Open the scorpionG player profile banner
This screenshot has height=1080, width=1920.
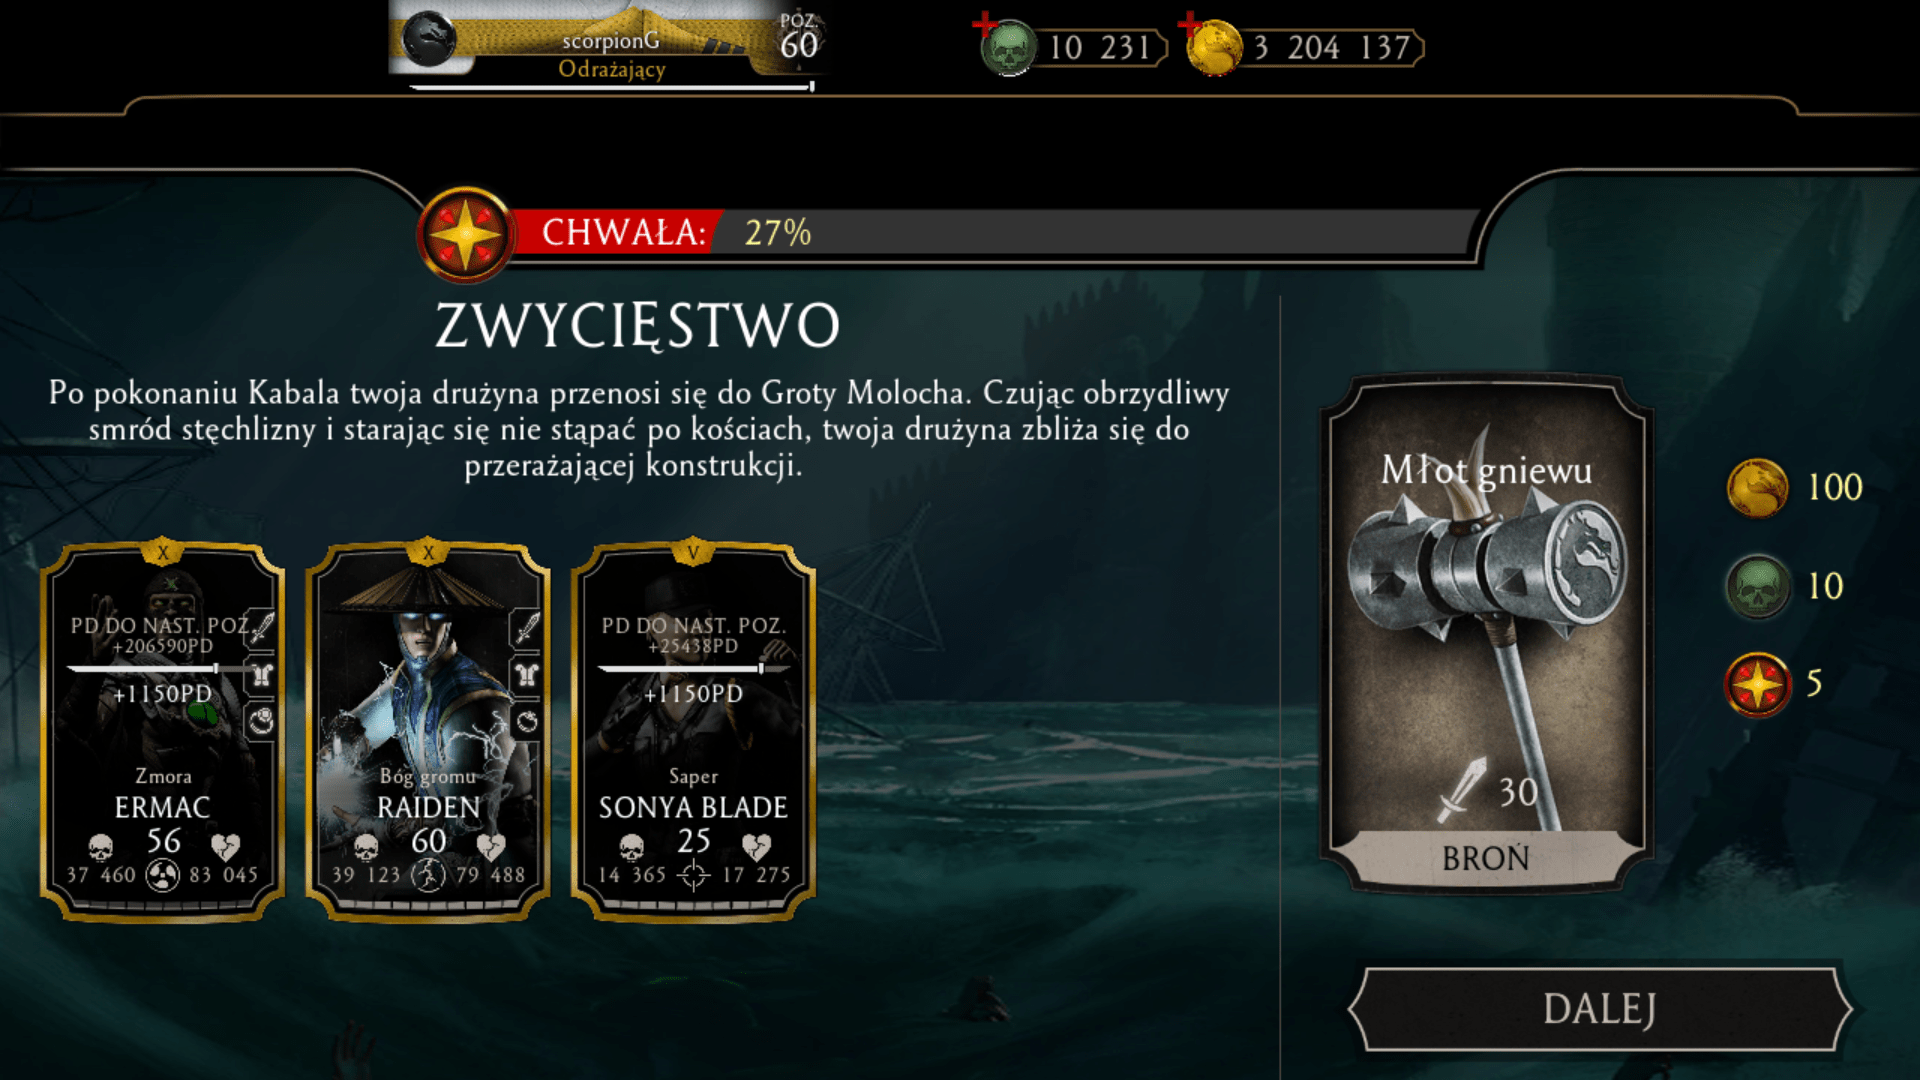click(x=608, y=45)
